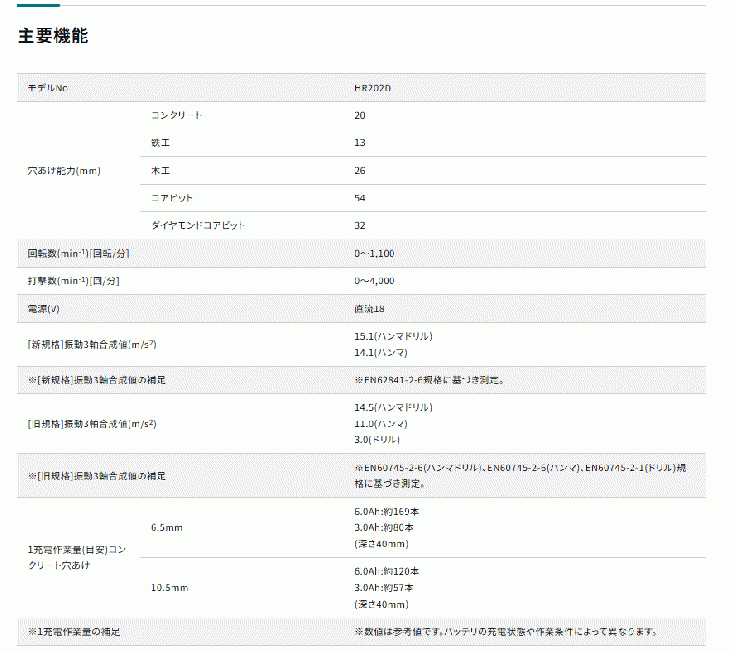This screenshot has width=730, height=652.
Task: Click the ダイヤモンドコアビット sub-label
Action: click(x=198, y=225)
